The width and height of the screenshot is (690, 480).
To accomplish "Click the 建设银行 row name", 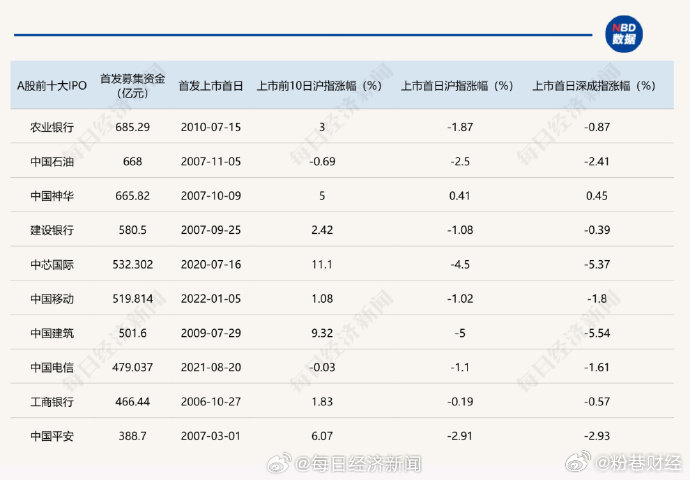I will click(52, 230).
